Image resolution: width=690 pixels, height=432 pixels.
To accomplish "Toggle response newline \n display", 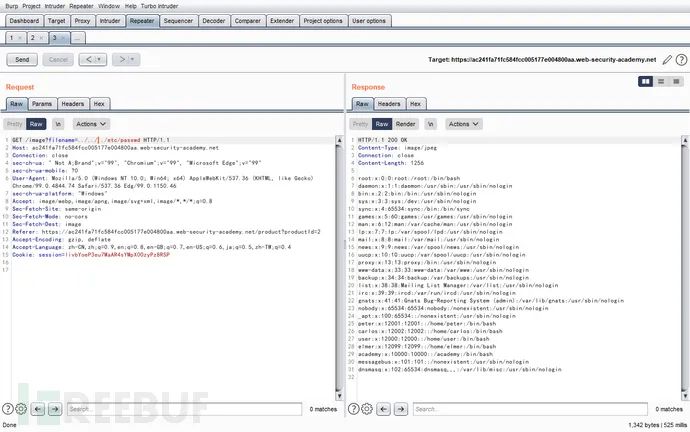I will click(431, 124).
